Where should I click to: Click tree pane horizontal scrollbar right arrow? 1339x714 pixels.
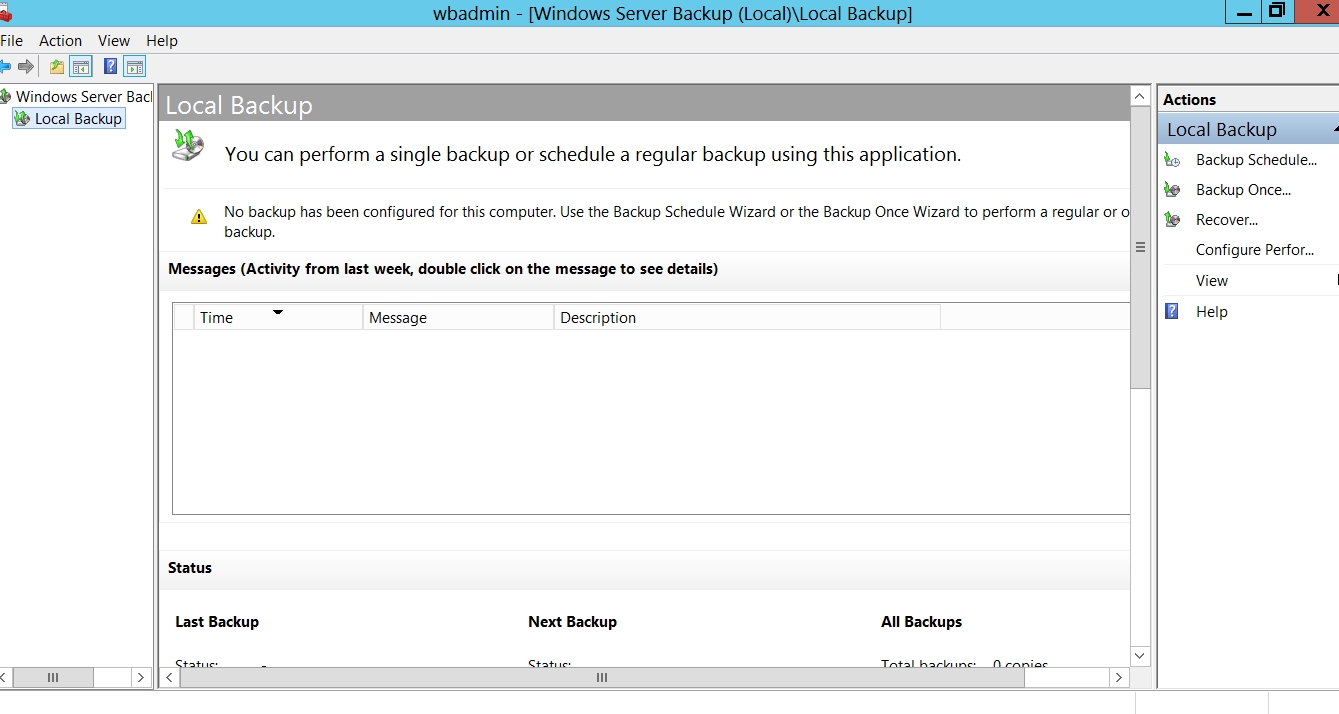141,678
